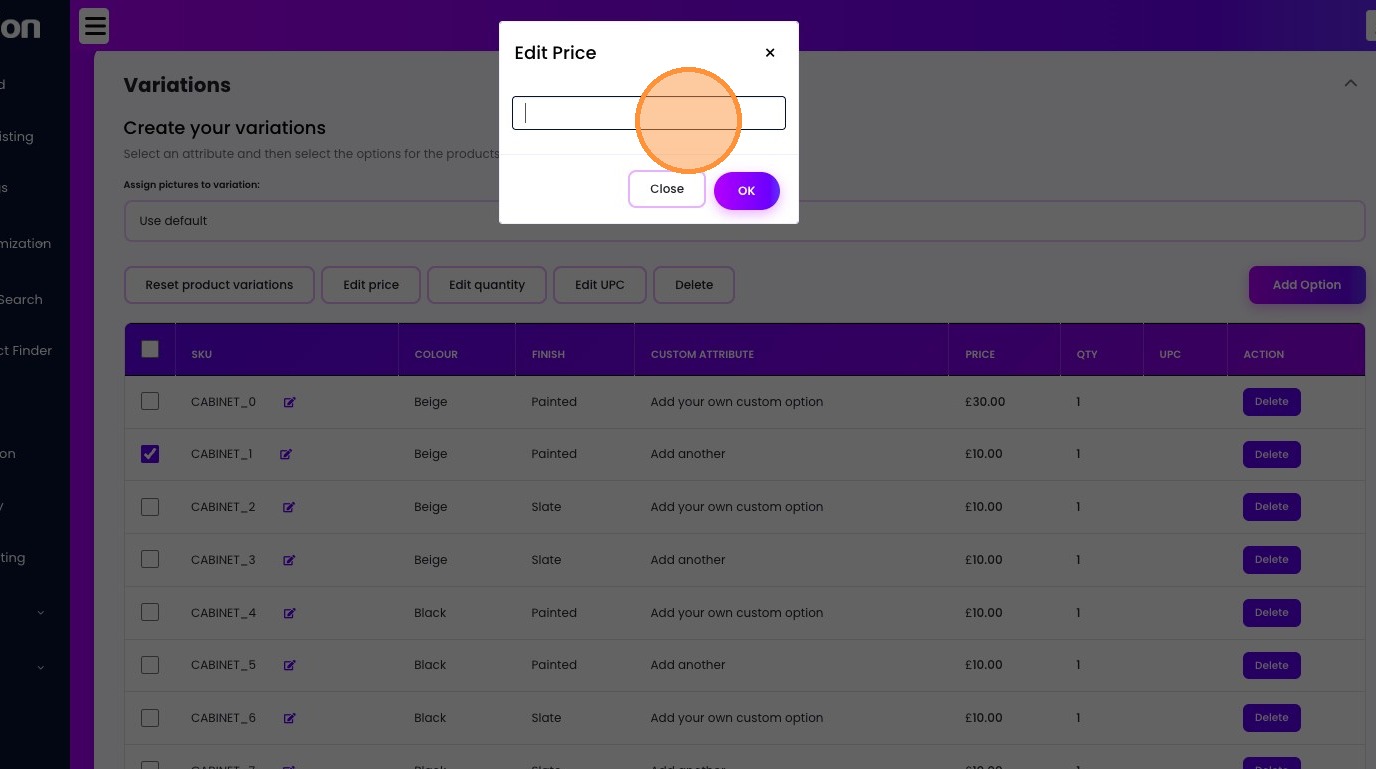Open the Use default pictures dropdown
The image size is (1376, 769).
point(744,221)
